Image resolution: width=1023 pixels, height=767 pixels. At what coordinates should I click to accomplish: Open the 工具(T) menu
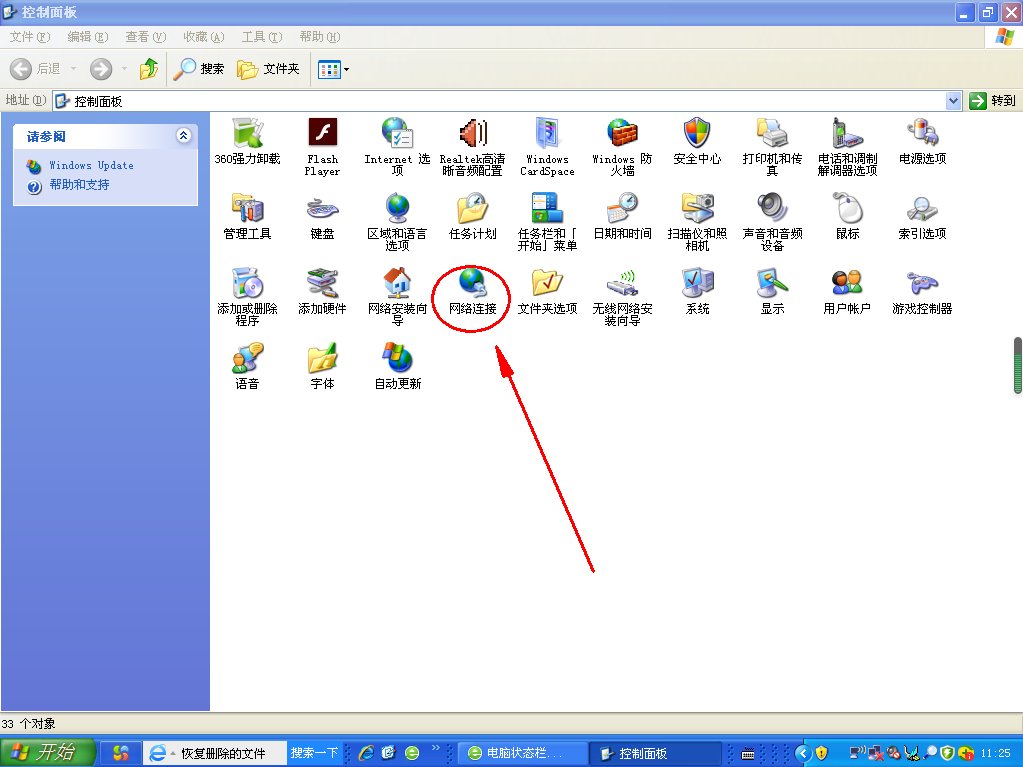260,37
